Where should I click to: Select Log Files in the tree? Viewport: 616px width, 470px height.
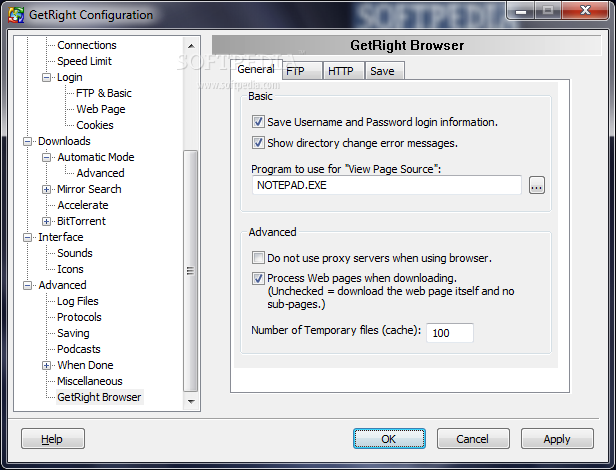point(78,301)
